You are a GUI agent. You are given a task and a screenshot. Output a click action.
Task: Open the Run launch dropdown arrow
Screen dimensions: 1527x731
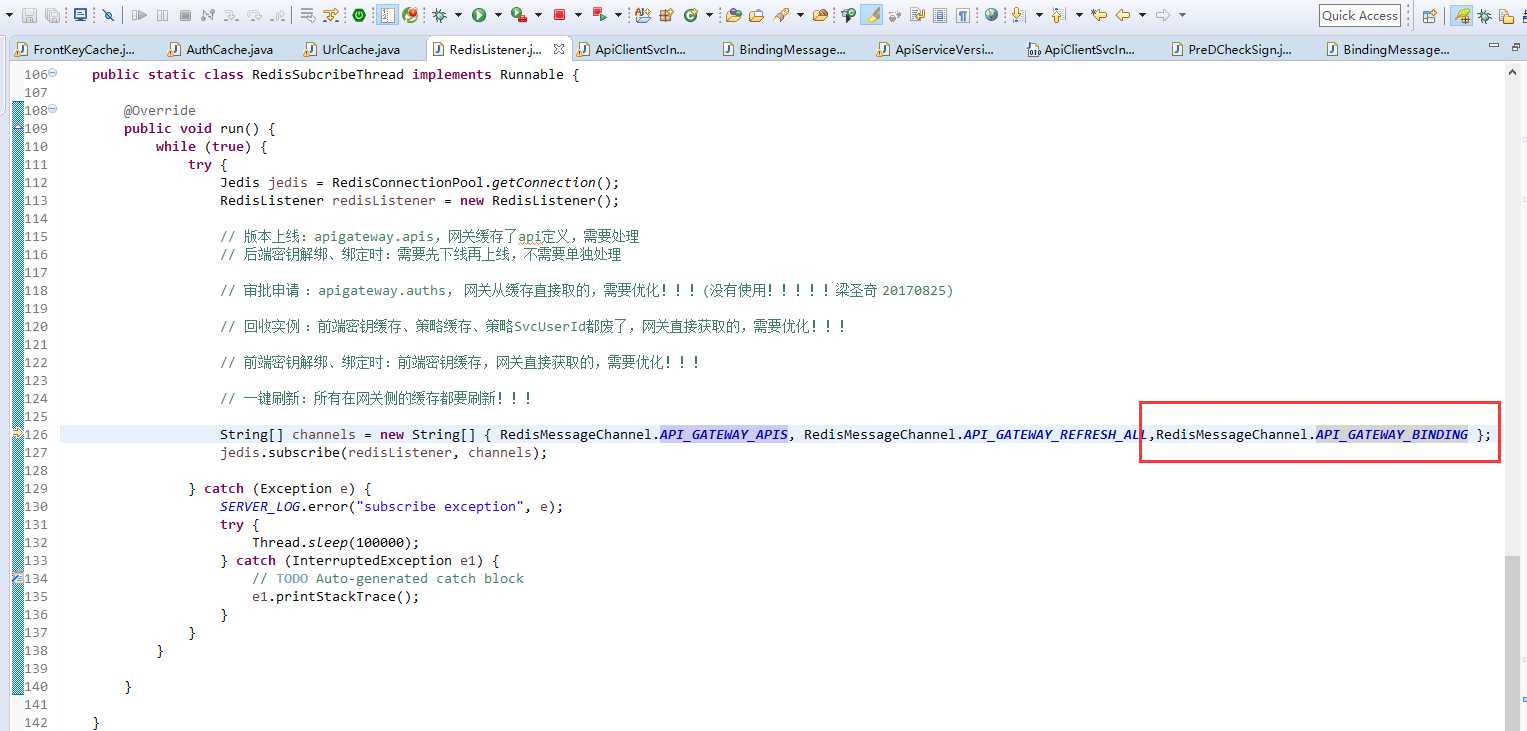point(498,15)
